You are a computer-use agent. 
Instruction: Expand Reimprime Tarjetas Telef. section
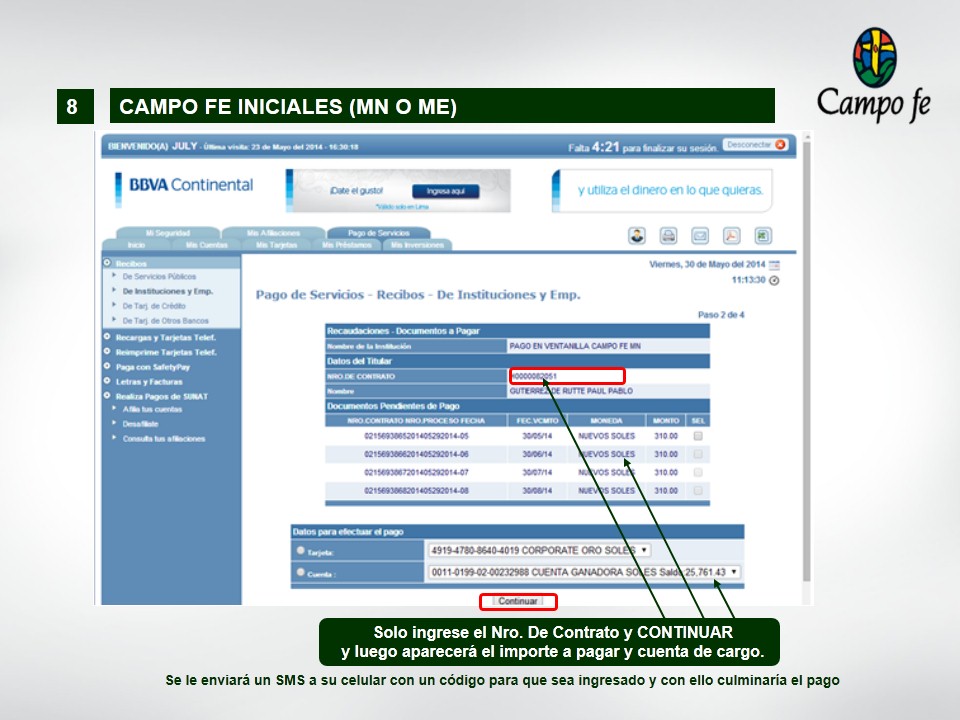(107, 351)
